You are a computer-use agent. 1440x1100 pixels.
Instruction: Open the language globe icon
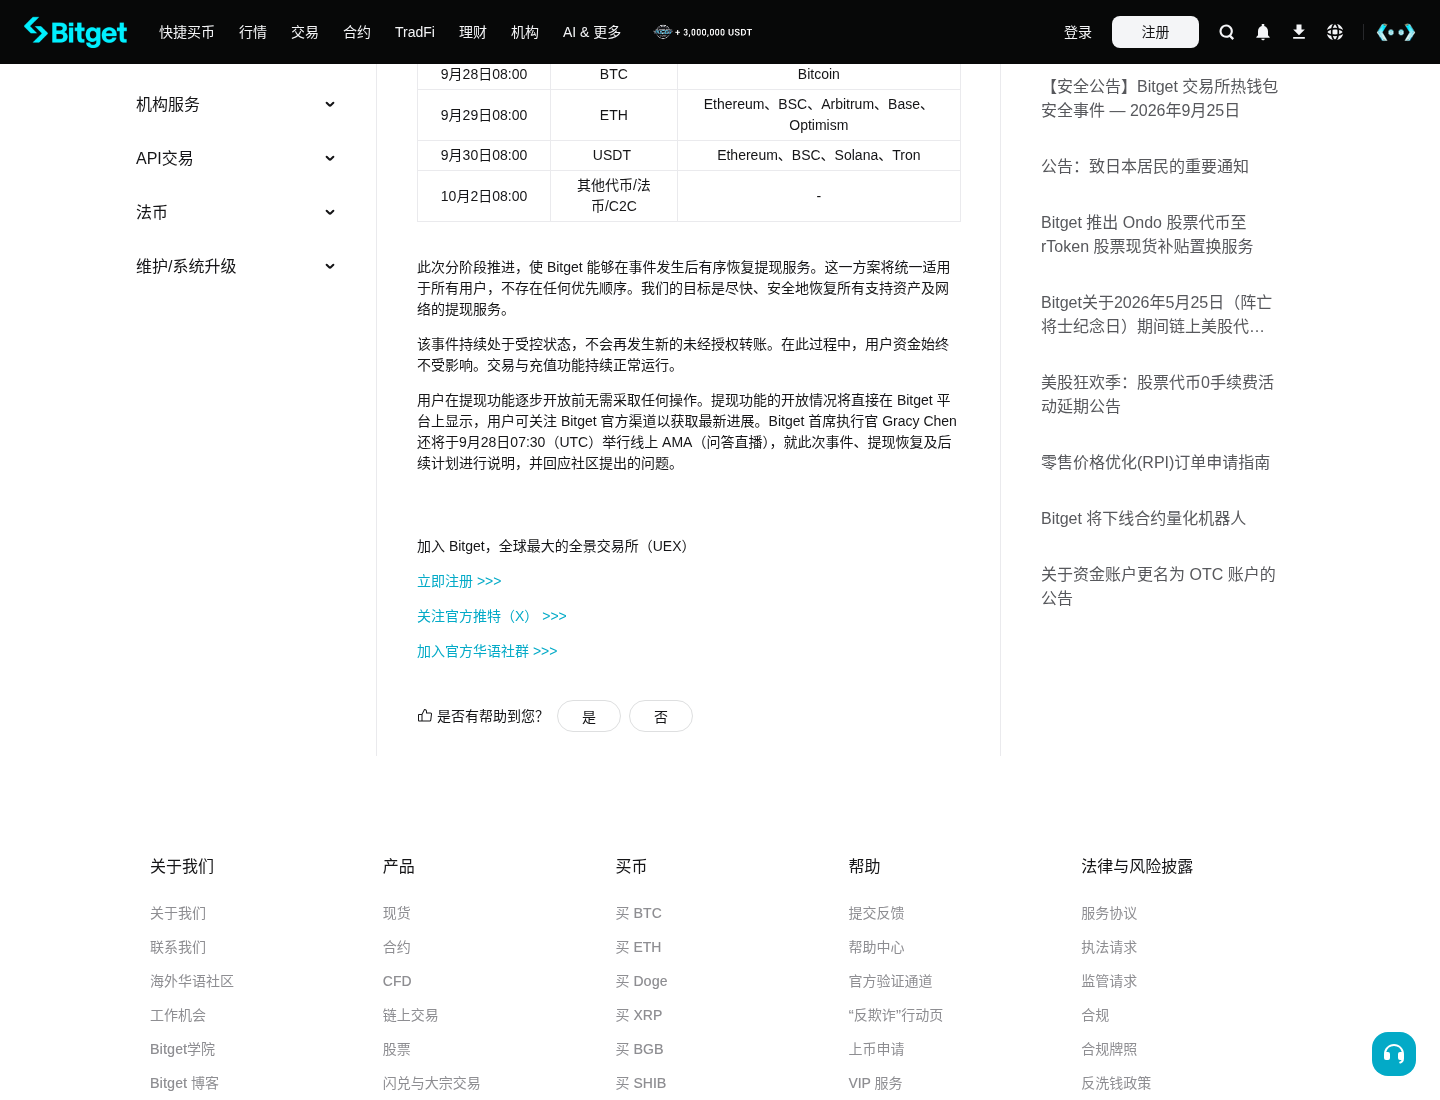pos(1335,32)
